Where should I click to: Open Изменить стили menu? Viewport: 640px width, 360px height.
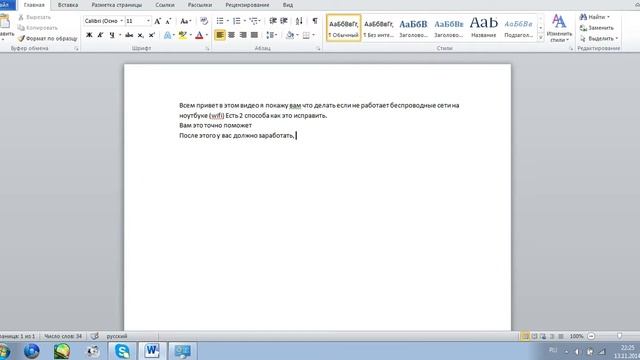click(x=559, y=28)
